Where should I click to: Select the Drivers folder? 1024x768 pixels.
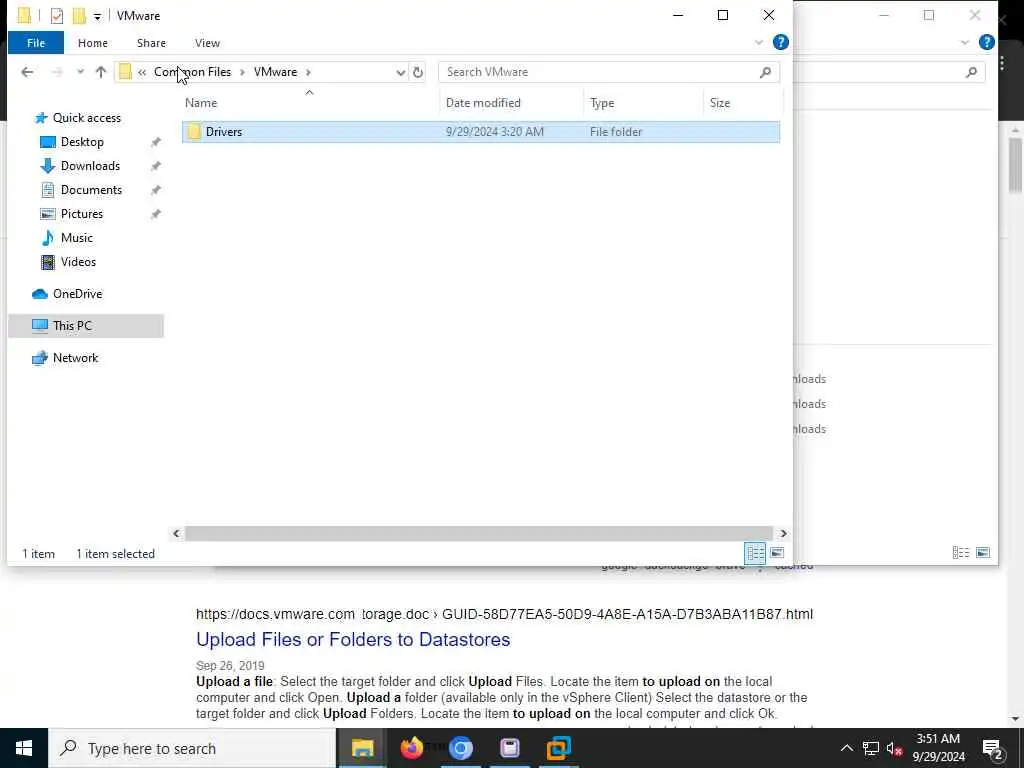(481, 132)
